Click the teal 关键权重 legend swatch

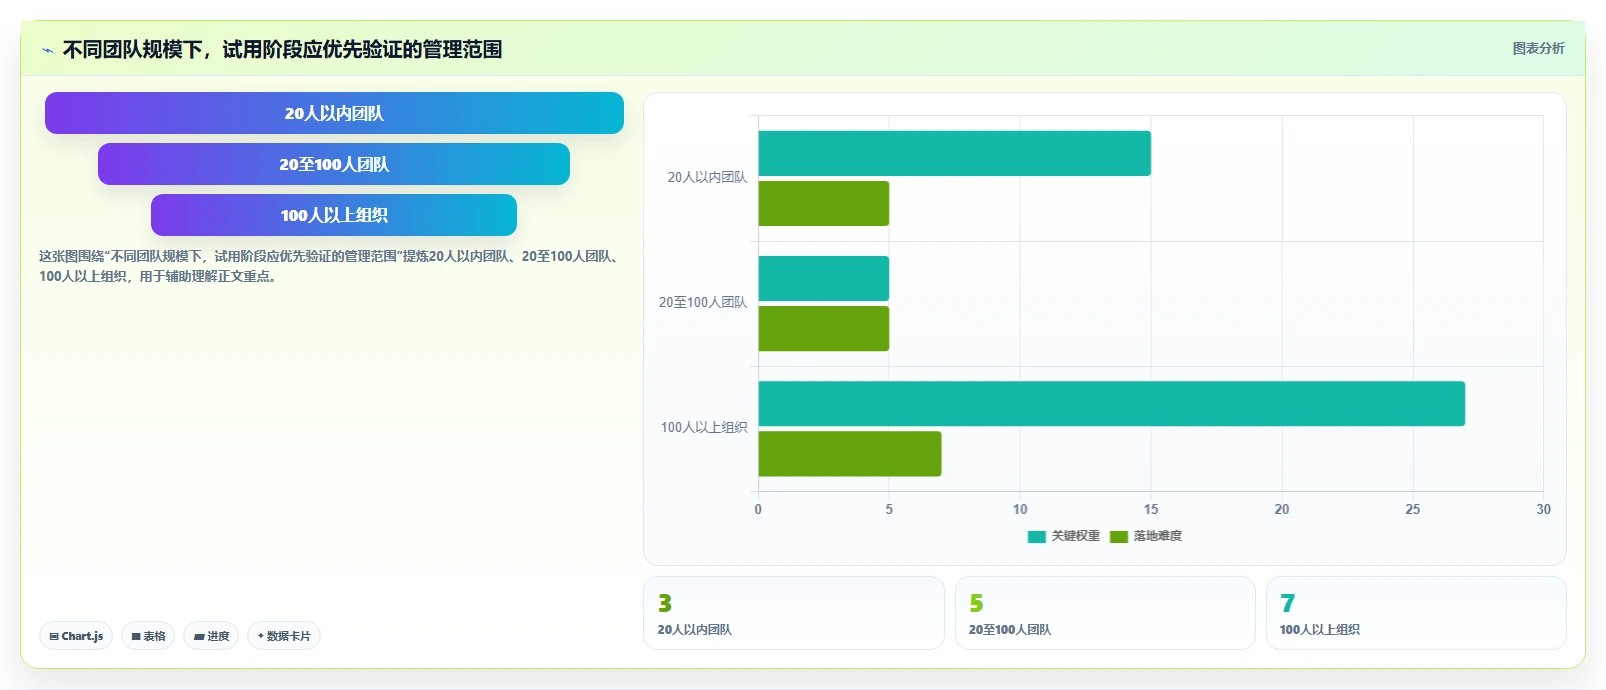pyautogui.click(x=1037, y=537)
